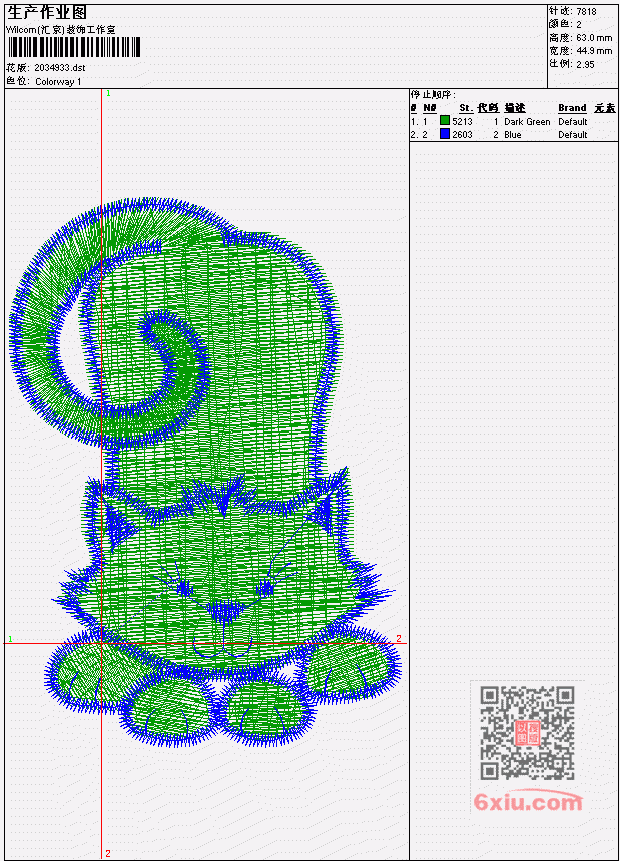Click the 'Colorway 1' label
620x861 pixels.
pos(58,81)
